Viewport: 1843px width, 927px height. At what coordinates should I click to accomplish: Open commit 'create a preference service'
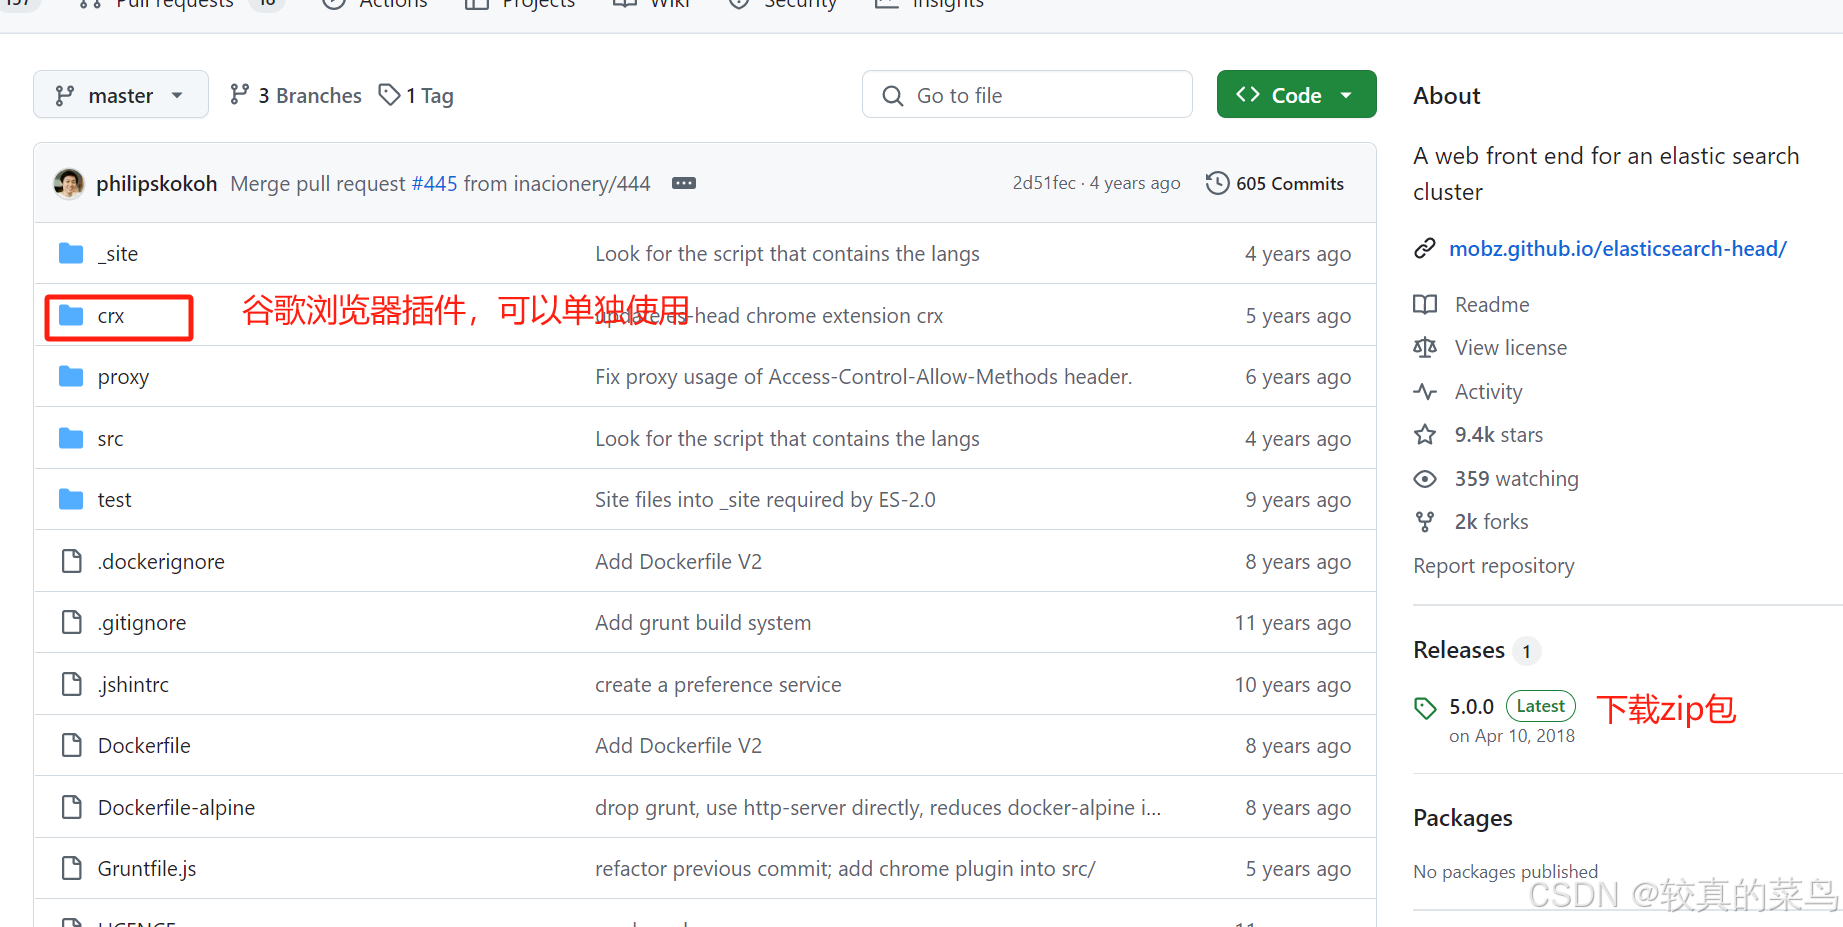(x=718, y=685)
